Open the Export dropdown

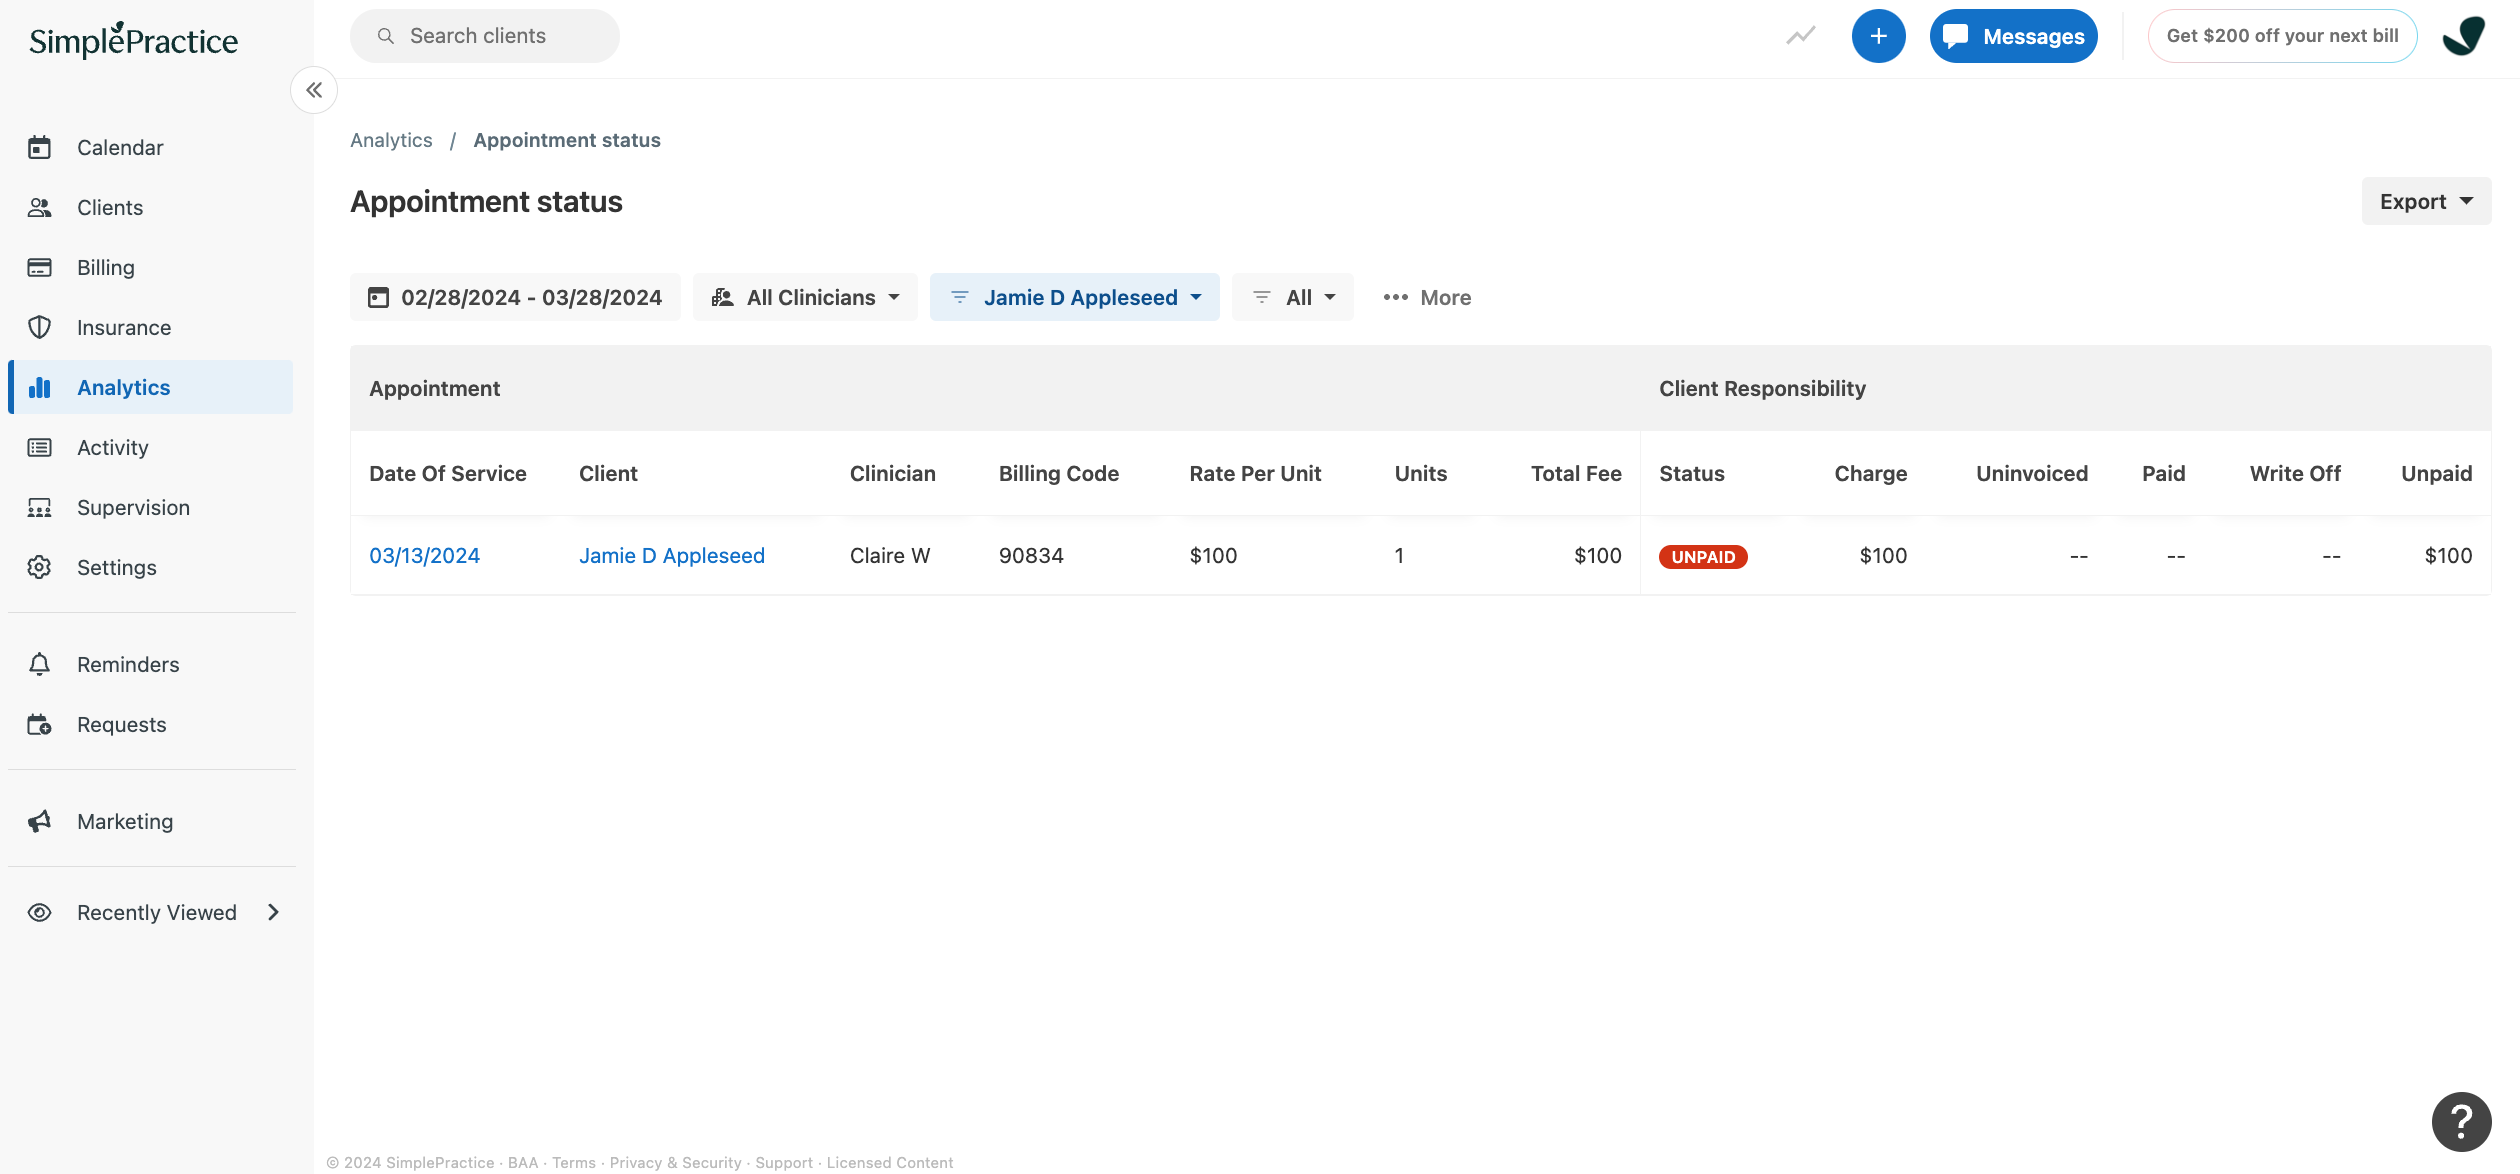tap(2426, 200)
